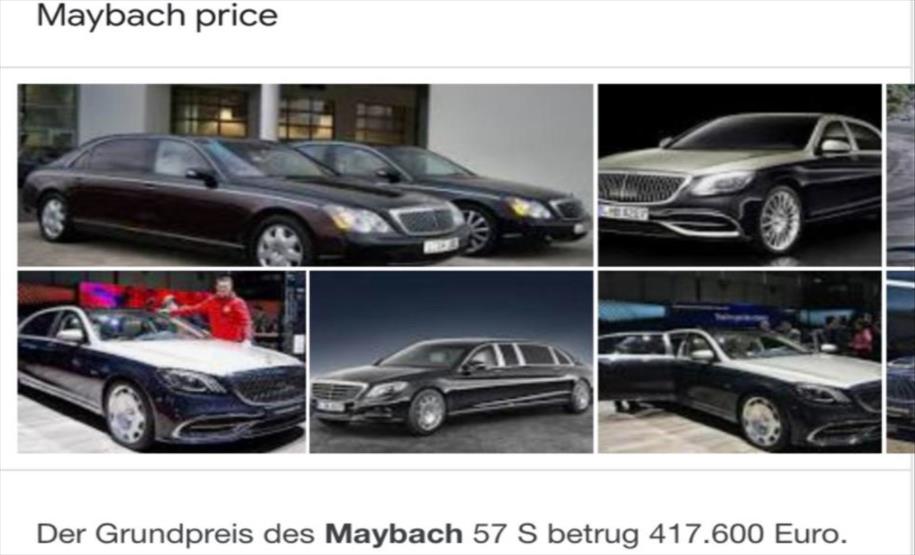Click the lit building windows behind the sedans
This screenshot has height=555, width=915.
(292, 116)
